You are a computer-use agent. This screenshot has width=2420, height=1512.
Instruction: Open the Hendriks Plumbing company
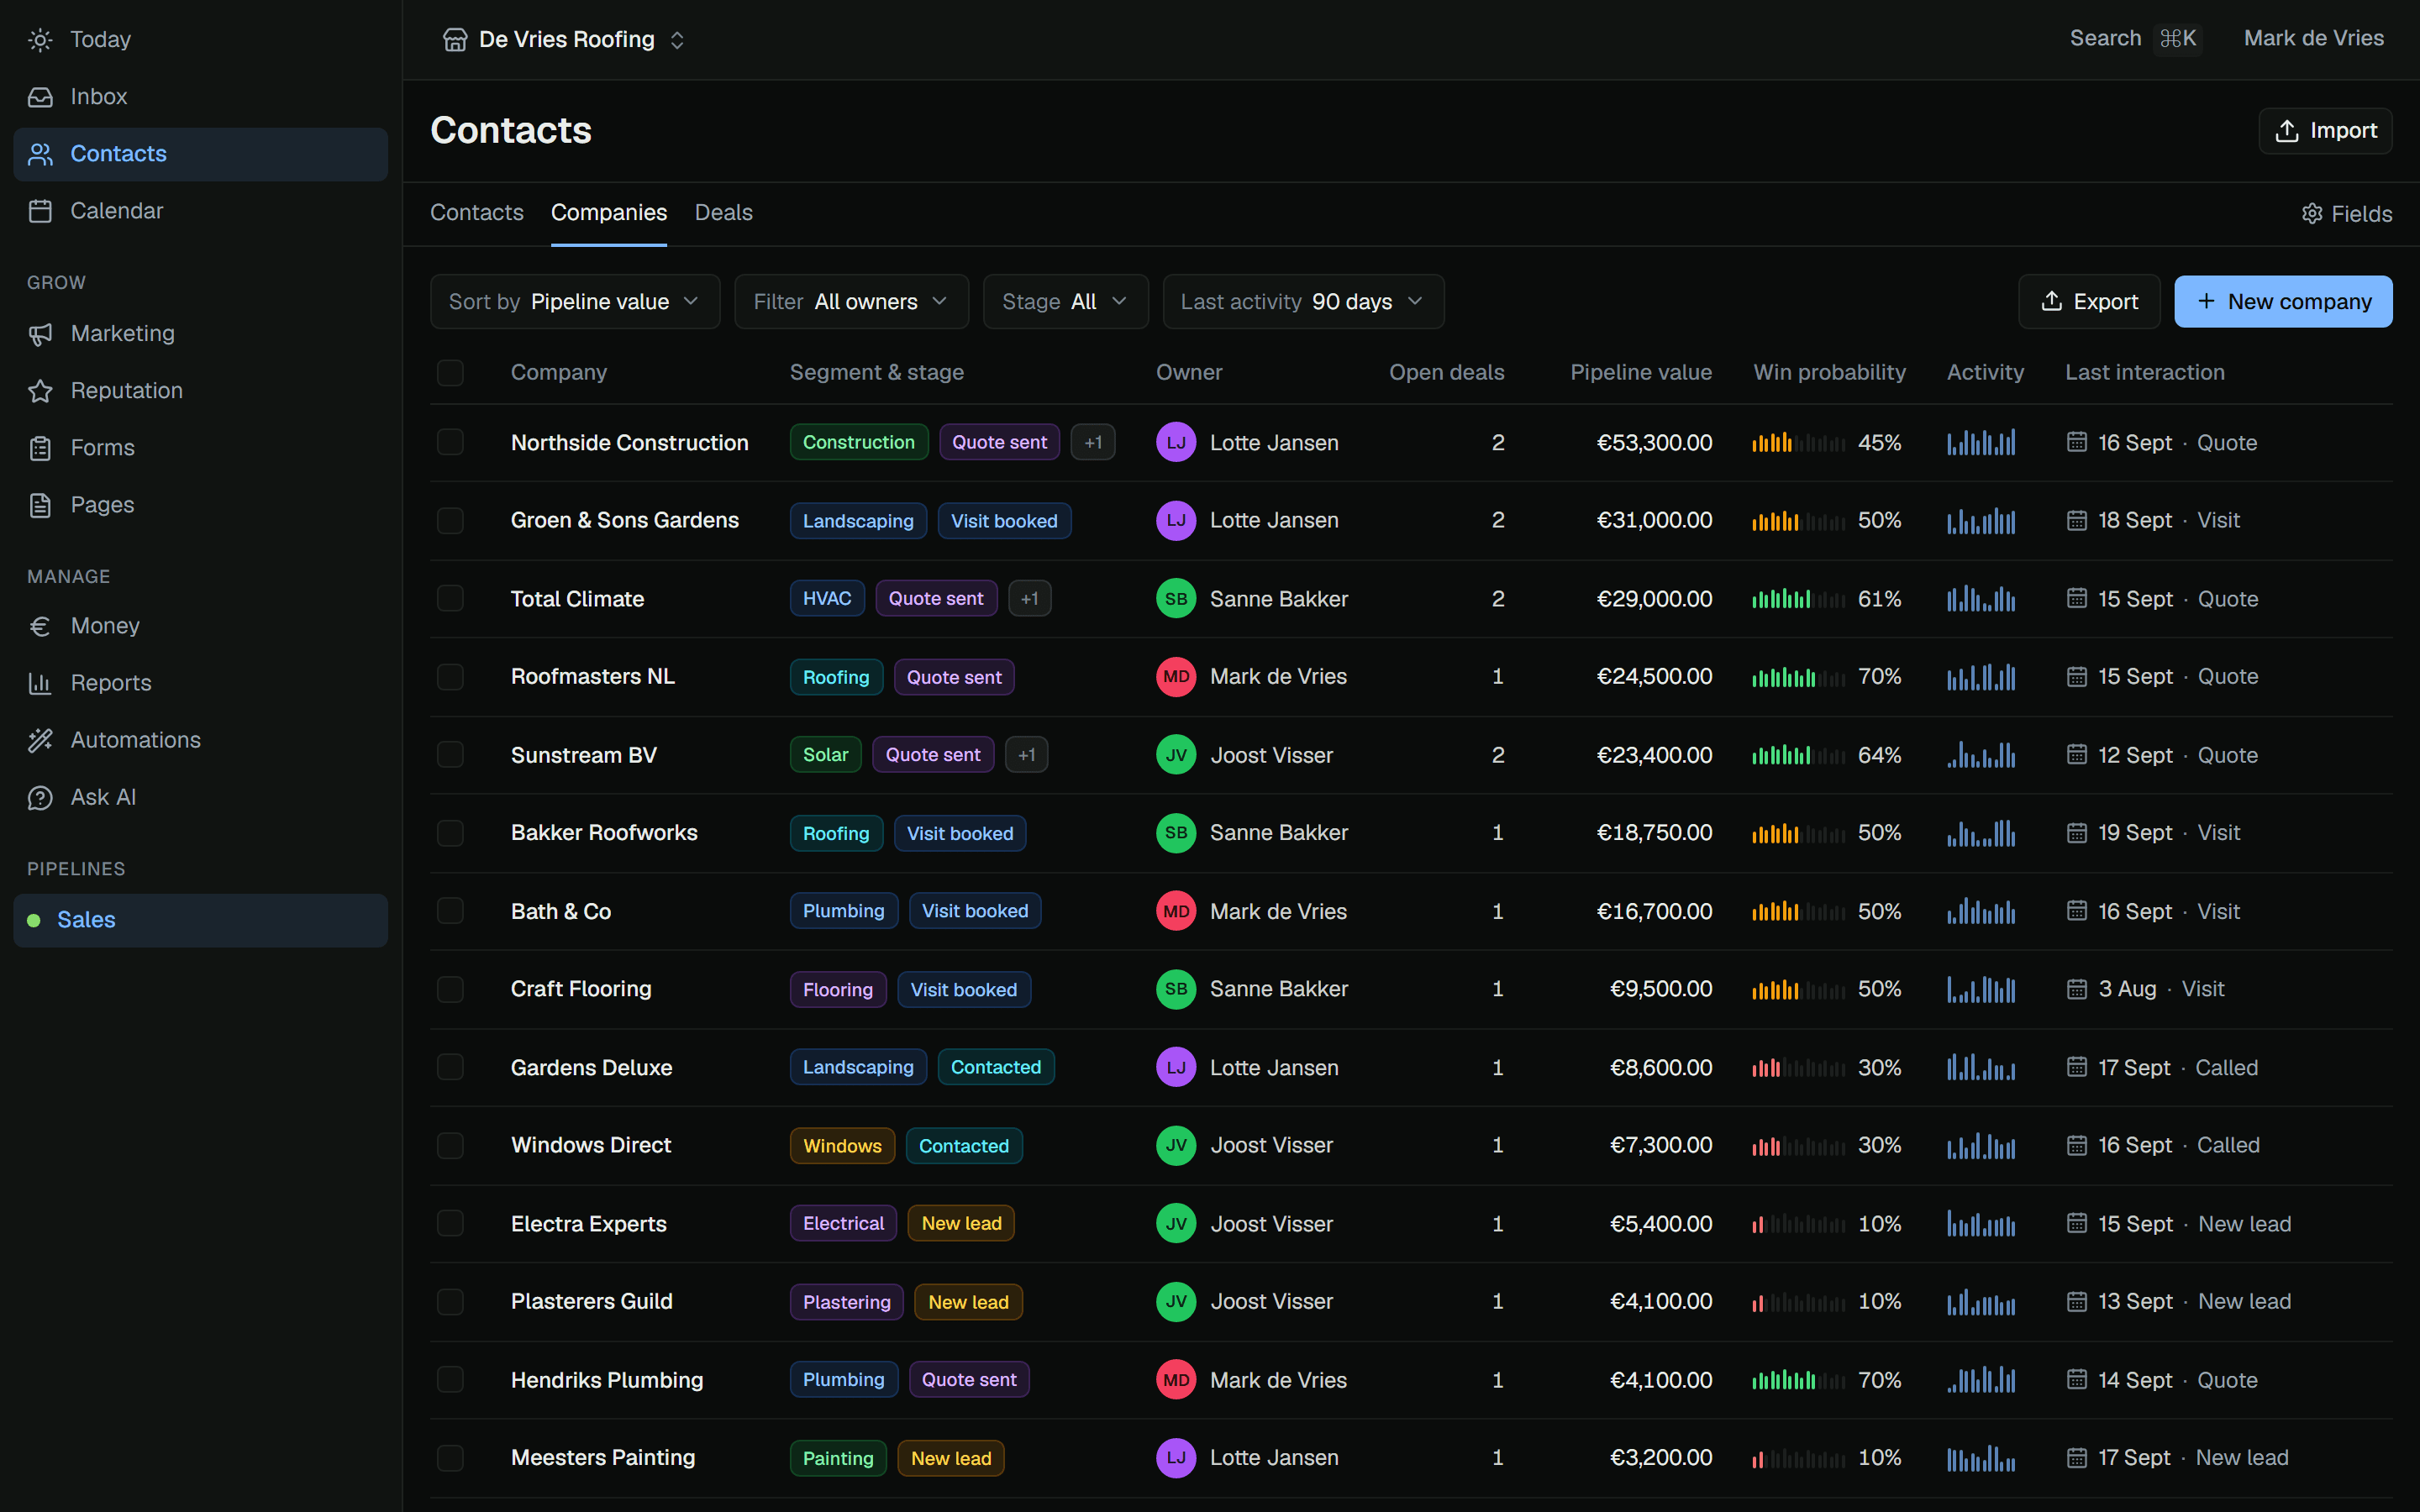607,1380
